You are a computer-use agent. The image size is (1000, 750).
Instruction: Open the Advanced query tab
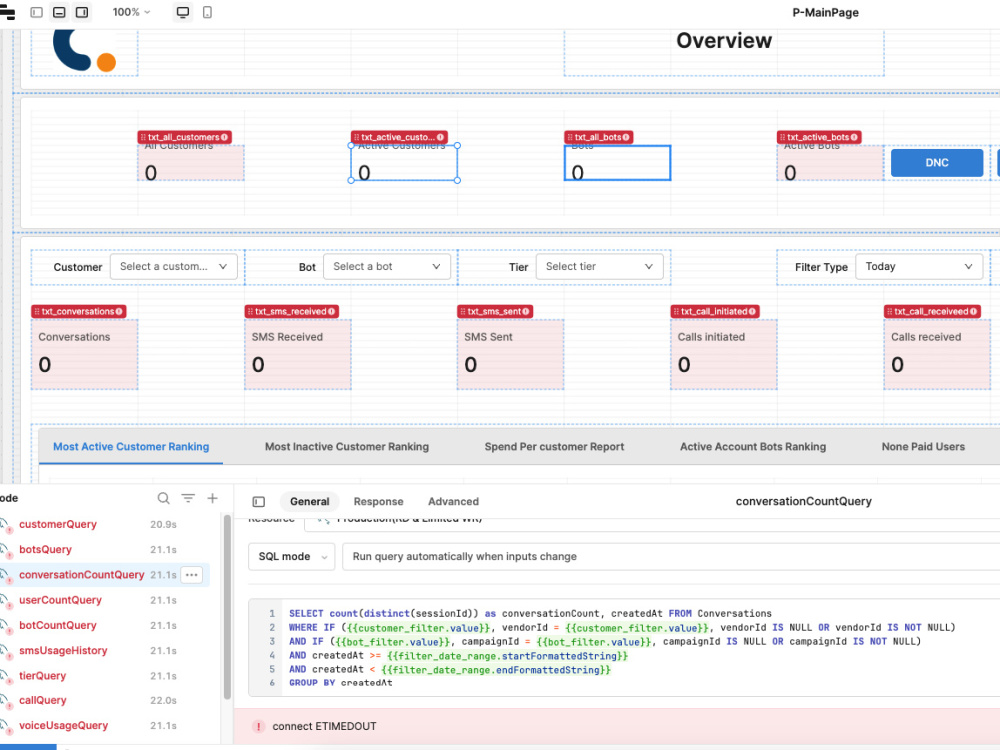tap(453, 501)
